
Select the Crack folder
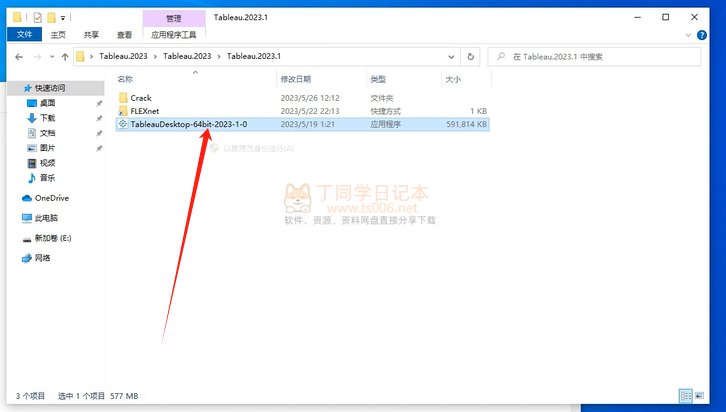coord(141,98)
